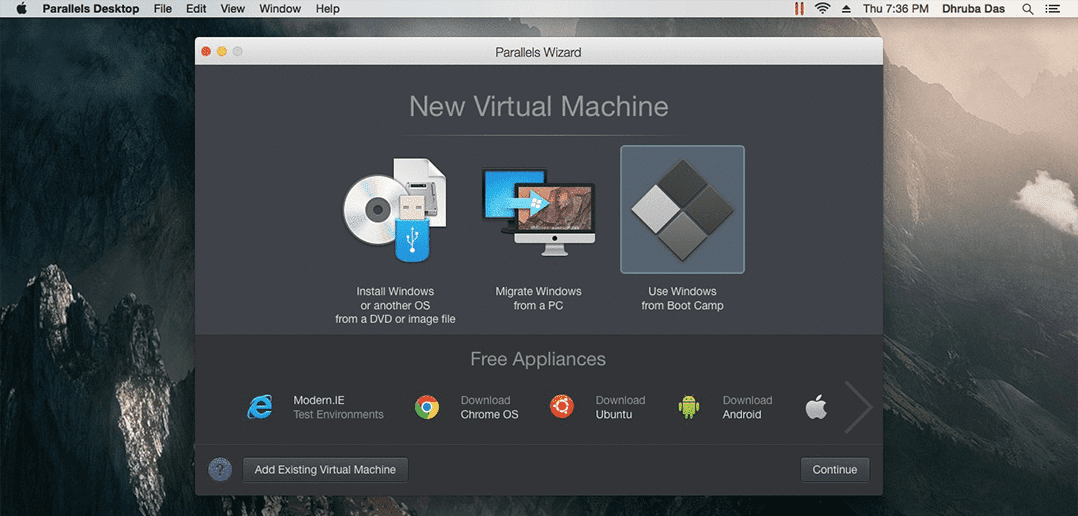Minimize the Parallels Wizard with yellow button
The image size is (1078, 516).
[x=221, y=52]
